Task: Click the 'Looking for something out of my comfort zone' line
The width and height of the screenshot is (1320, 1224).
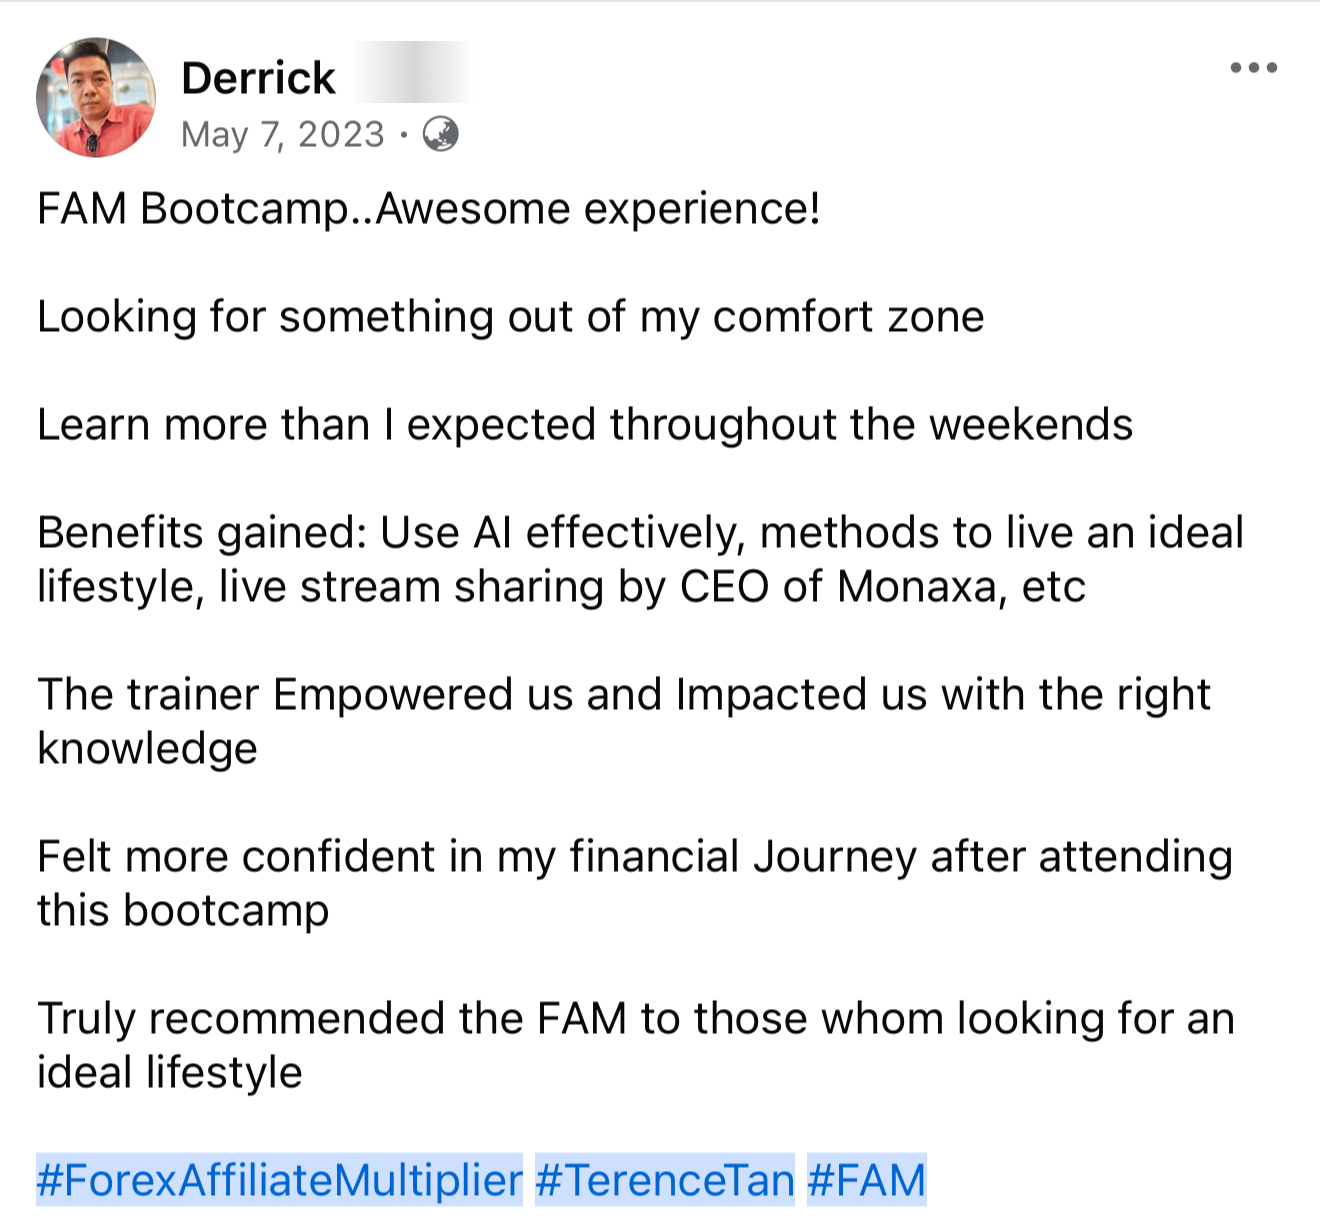Action: [511, 317]
